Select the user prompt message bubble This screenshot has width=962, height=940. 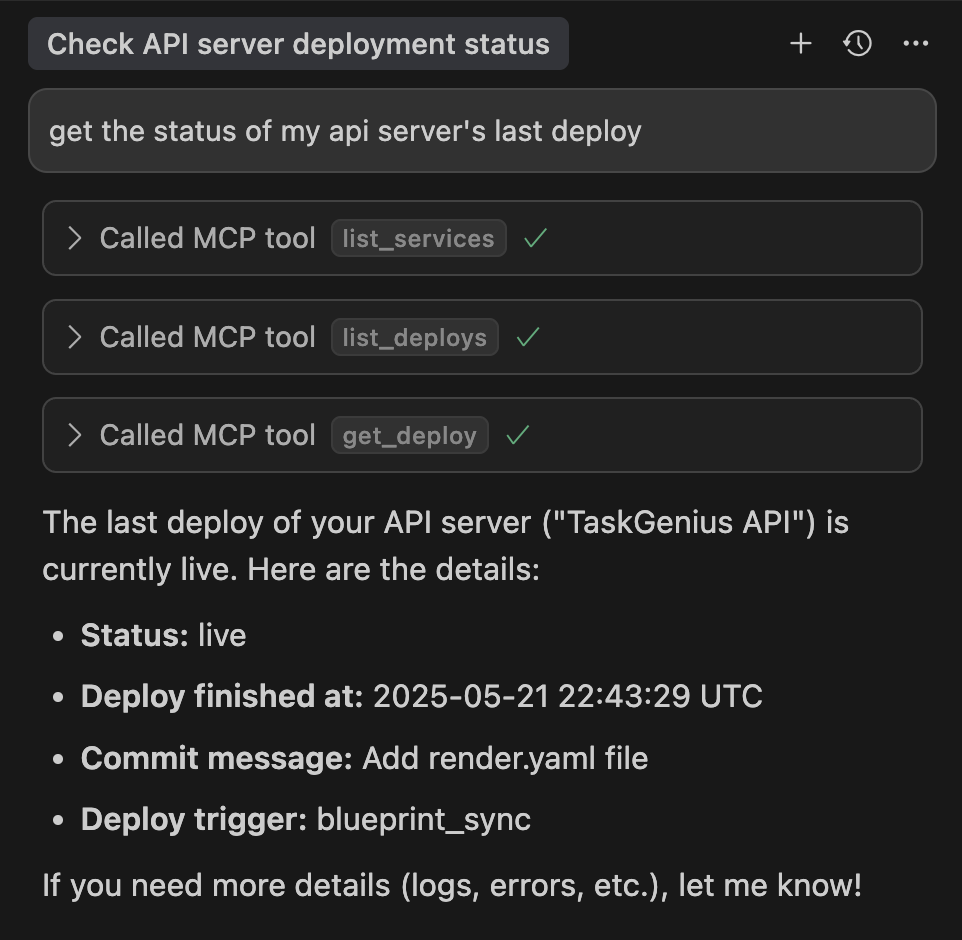pos(481,130)
